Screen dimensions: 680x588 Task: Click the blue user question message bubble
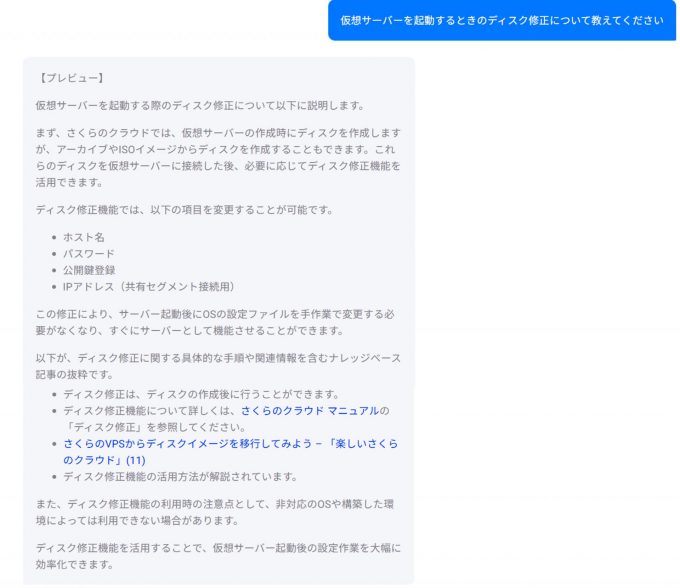coord(502,20)
